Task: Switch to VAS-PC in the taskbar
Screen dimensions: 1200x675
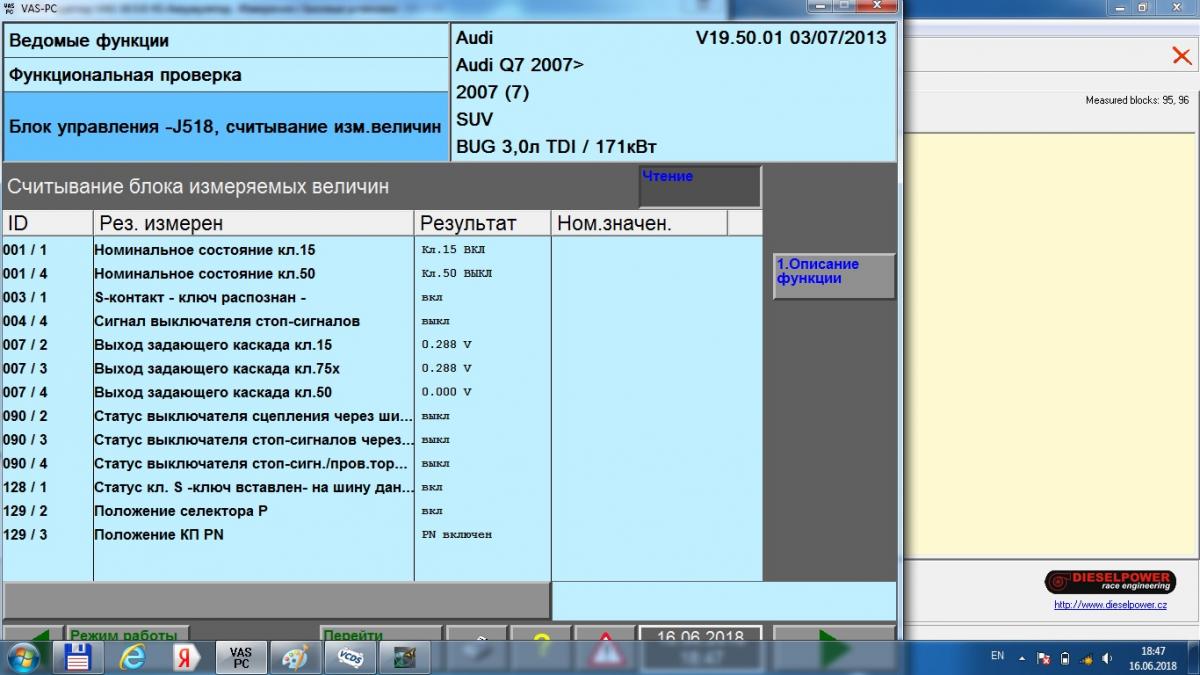Action: click(x=240, y=657)
